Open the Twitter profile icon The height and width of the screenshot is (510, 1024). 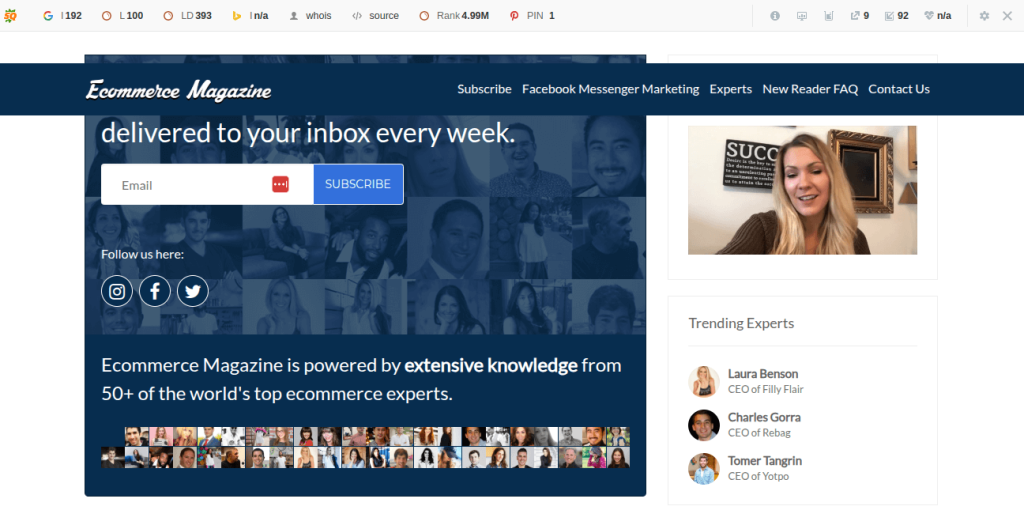point(193,291)
